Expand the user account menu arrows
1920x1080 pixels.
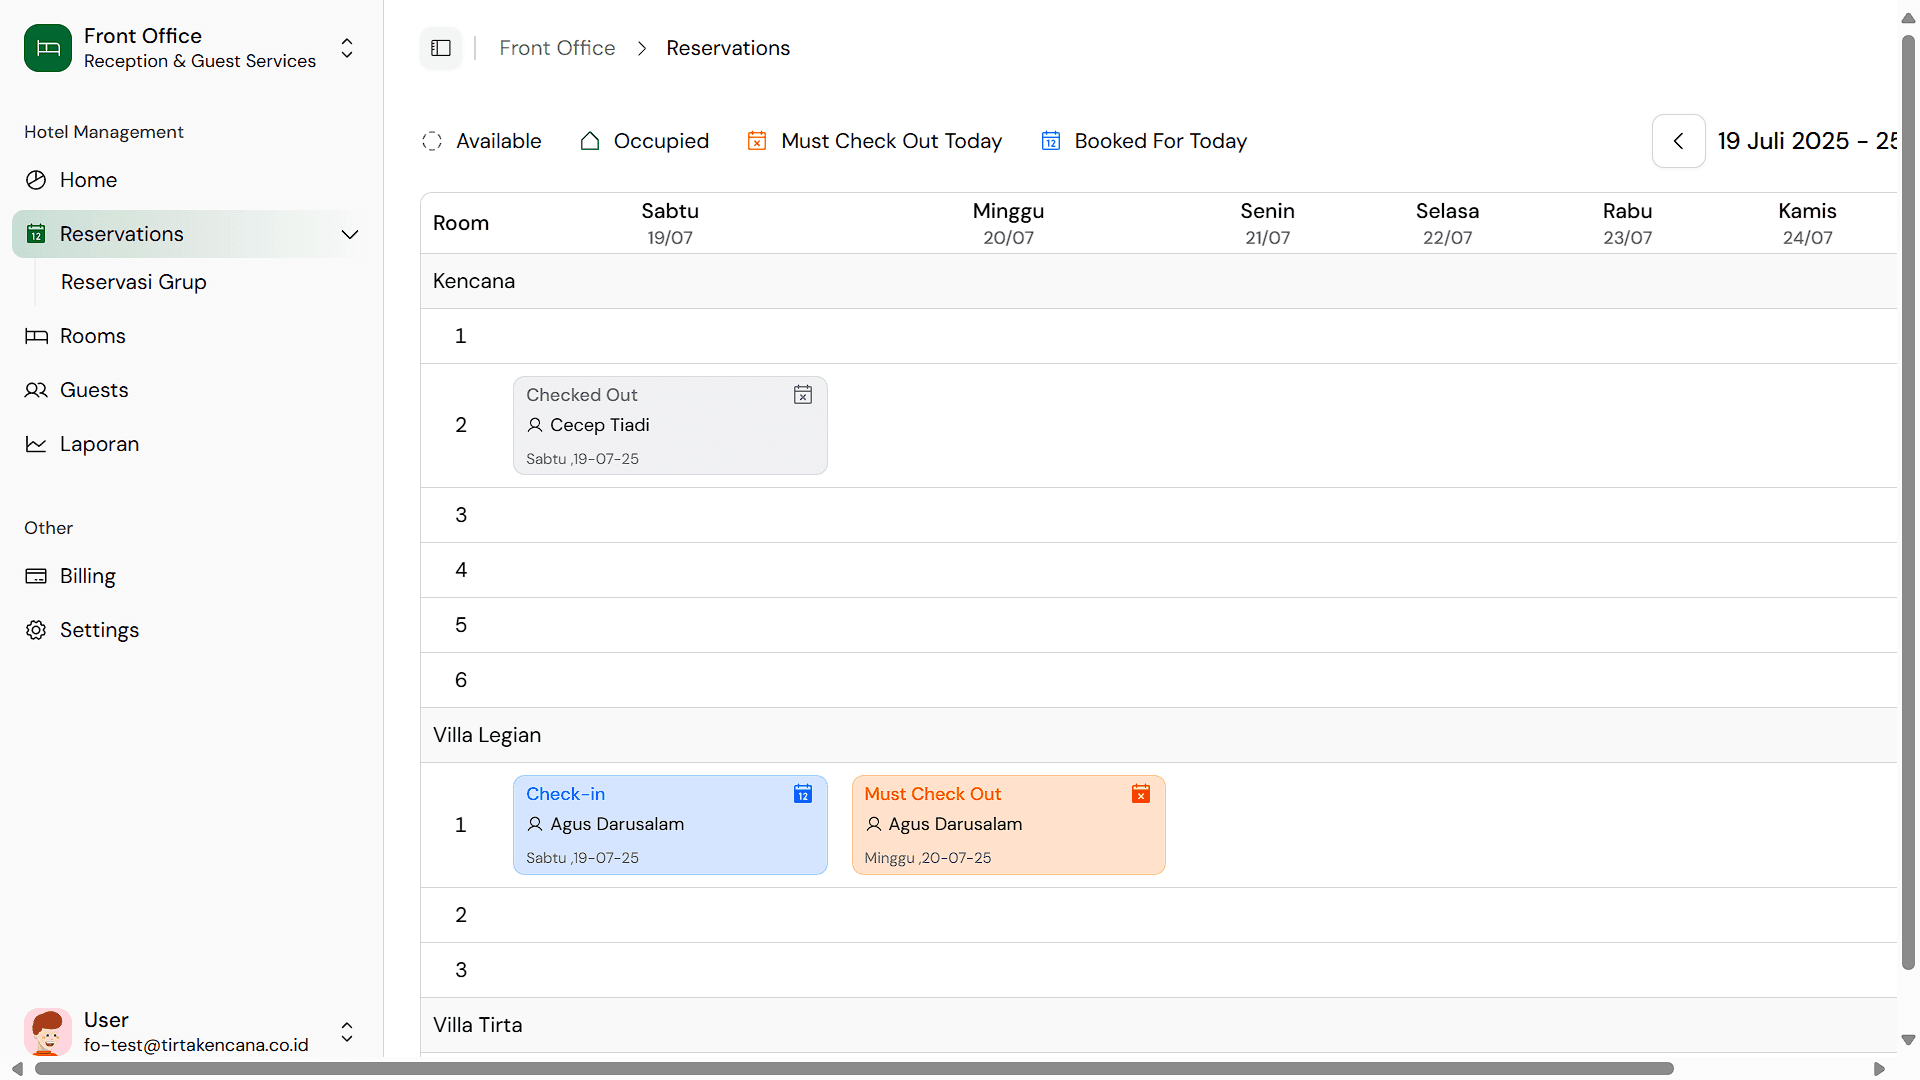pyautogui.click(x=347, y=1032)
